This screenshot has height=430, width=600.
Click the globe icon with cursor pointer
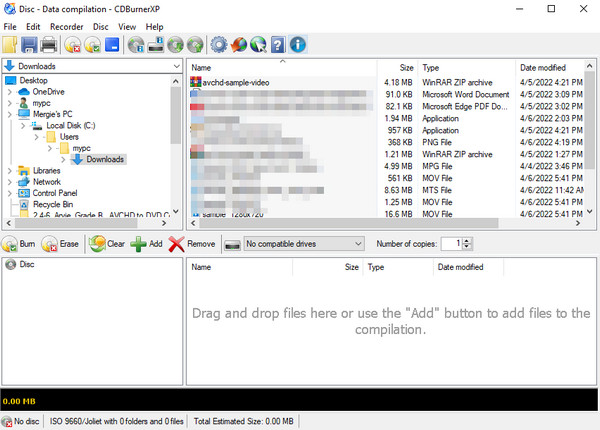(258, 45)
